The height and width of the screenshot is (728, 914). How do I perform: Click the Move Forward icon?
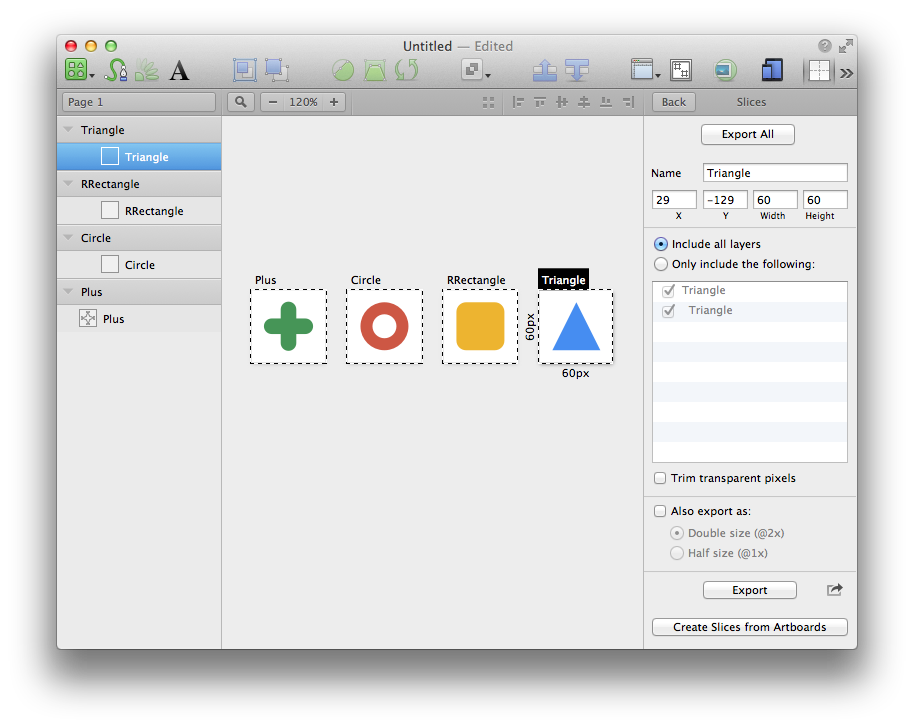tap(545, 70)
